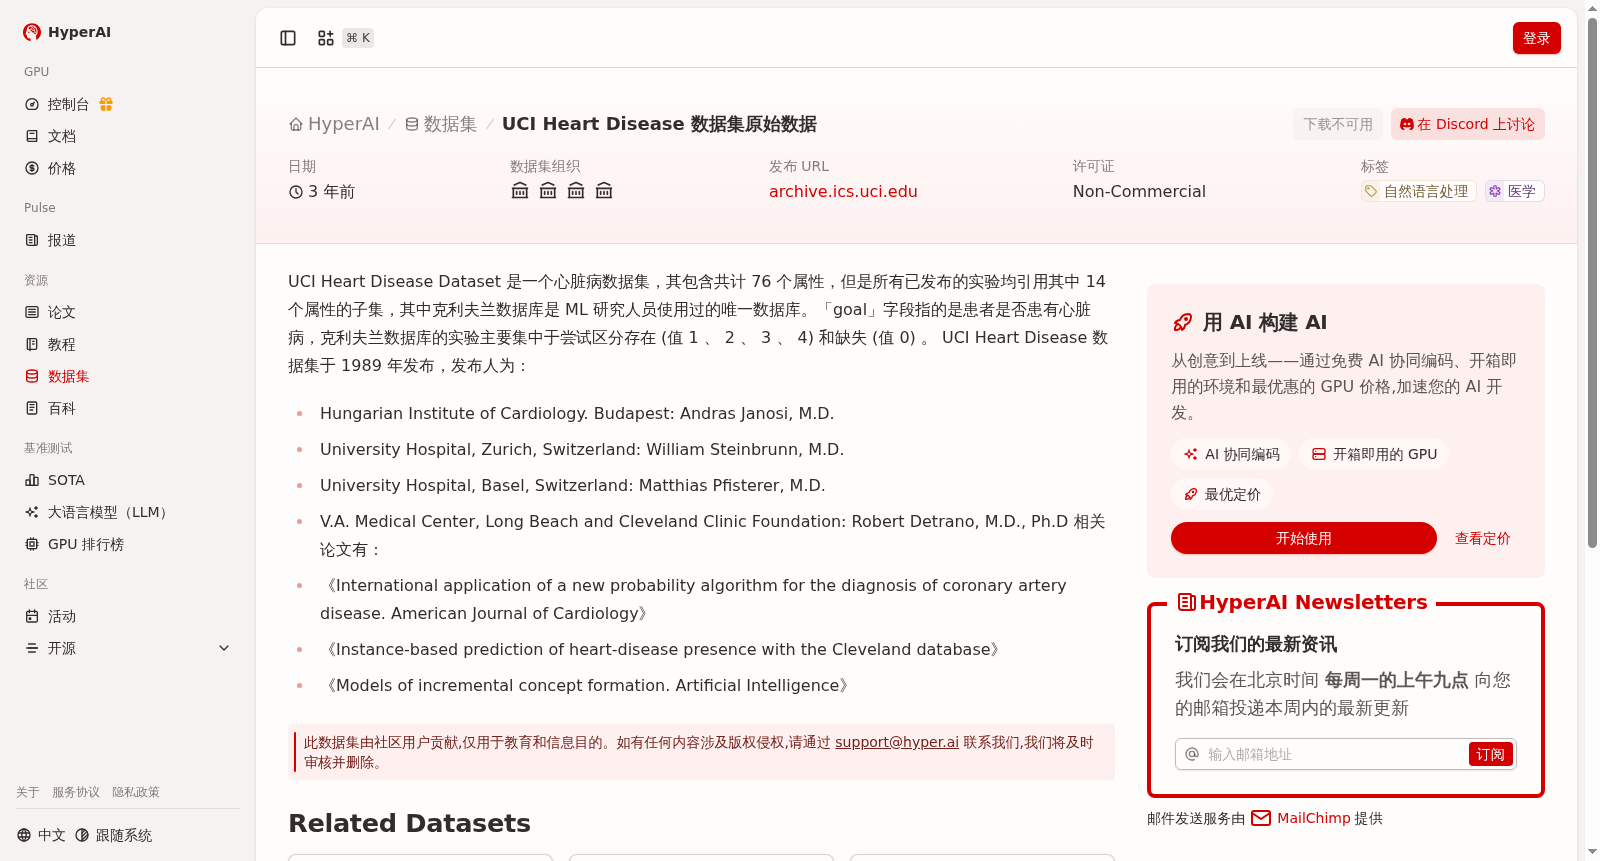
Task: Open the 中文 language selector
Action: point(41,835)
